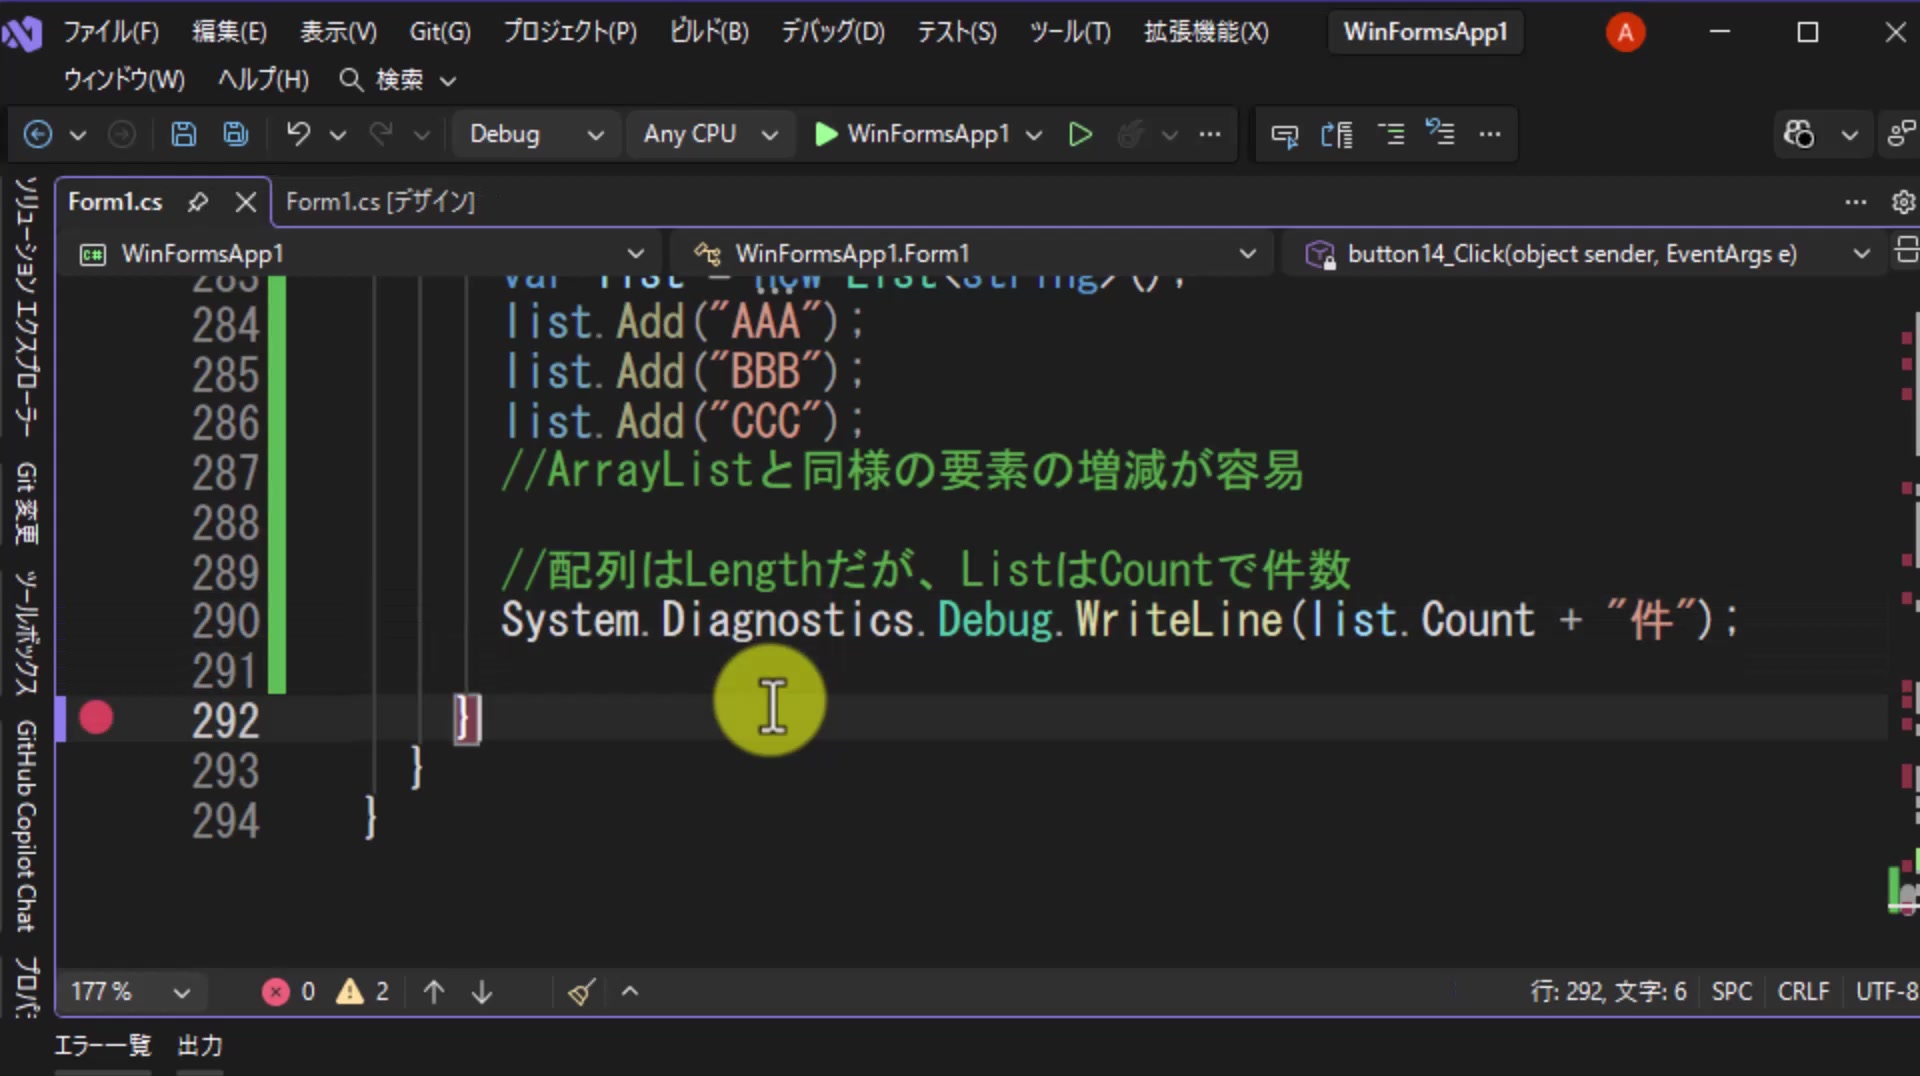Image resolution: width=1920 pixels, height=1076 pixels.
Task: Open the 拡張機能(X) menu
Action: [x=1206, y=32]
